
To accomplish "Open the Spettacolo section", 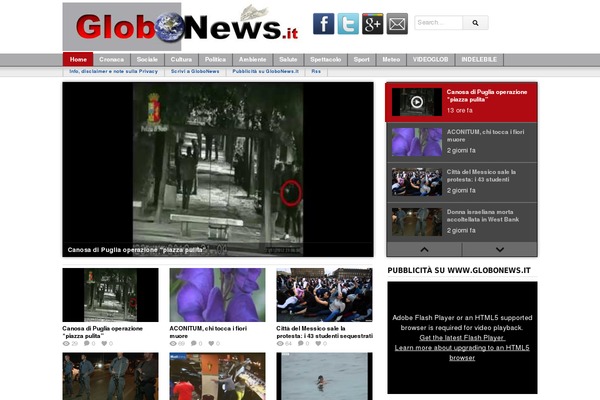I will point(326,60).
